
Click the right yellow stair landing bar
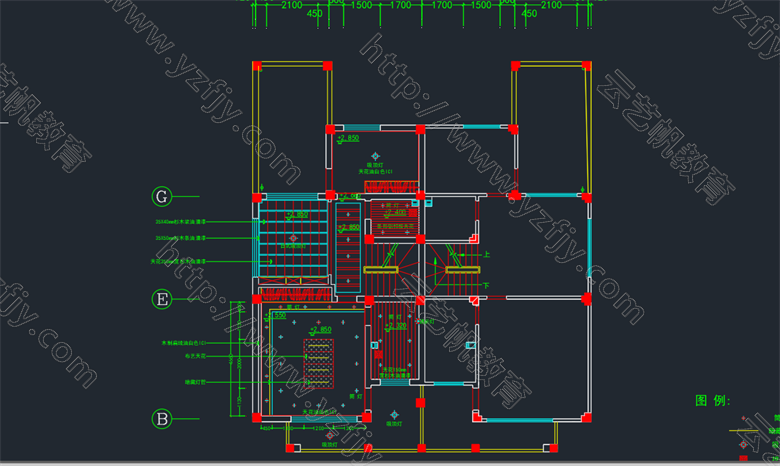pos(463,270)
